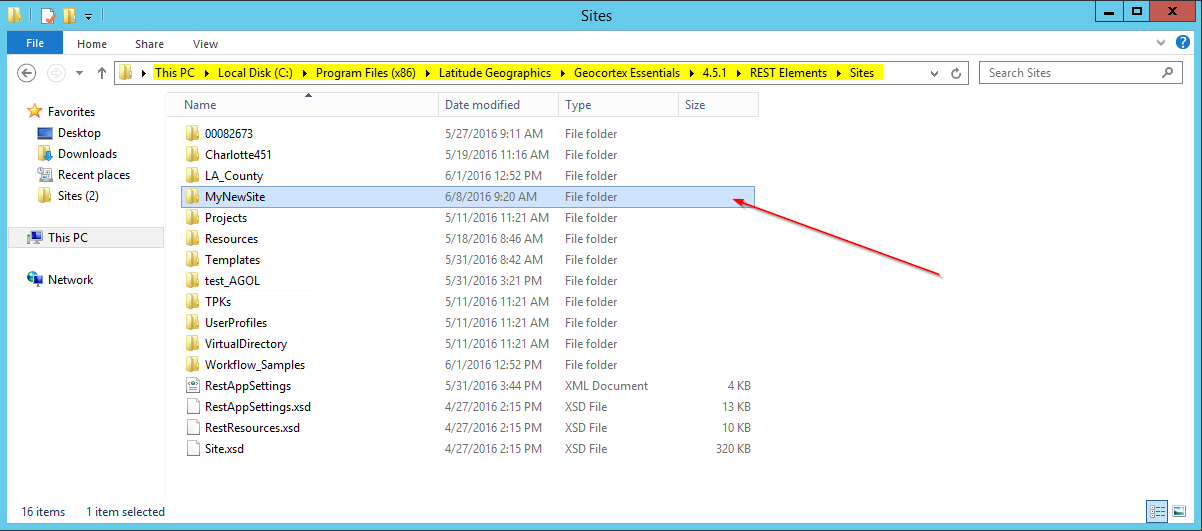Click '320 KB' size of Site.xsd
The height and width of the screenshot is (531, 1202).
pyautogui.click(x=733, y=449)
